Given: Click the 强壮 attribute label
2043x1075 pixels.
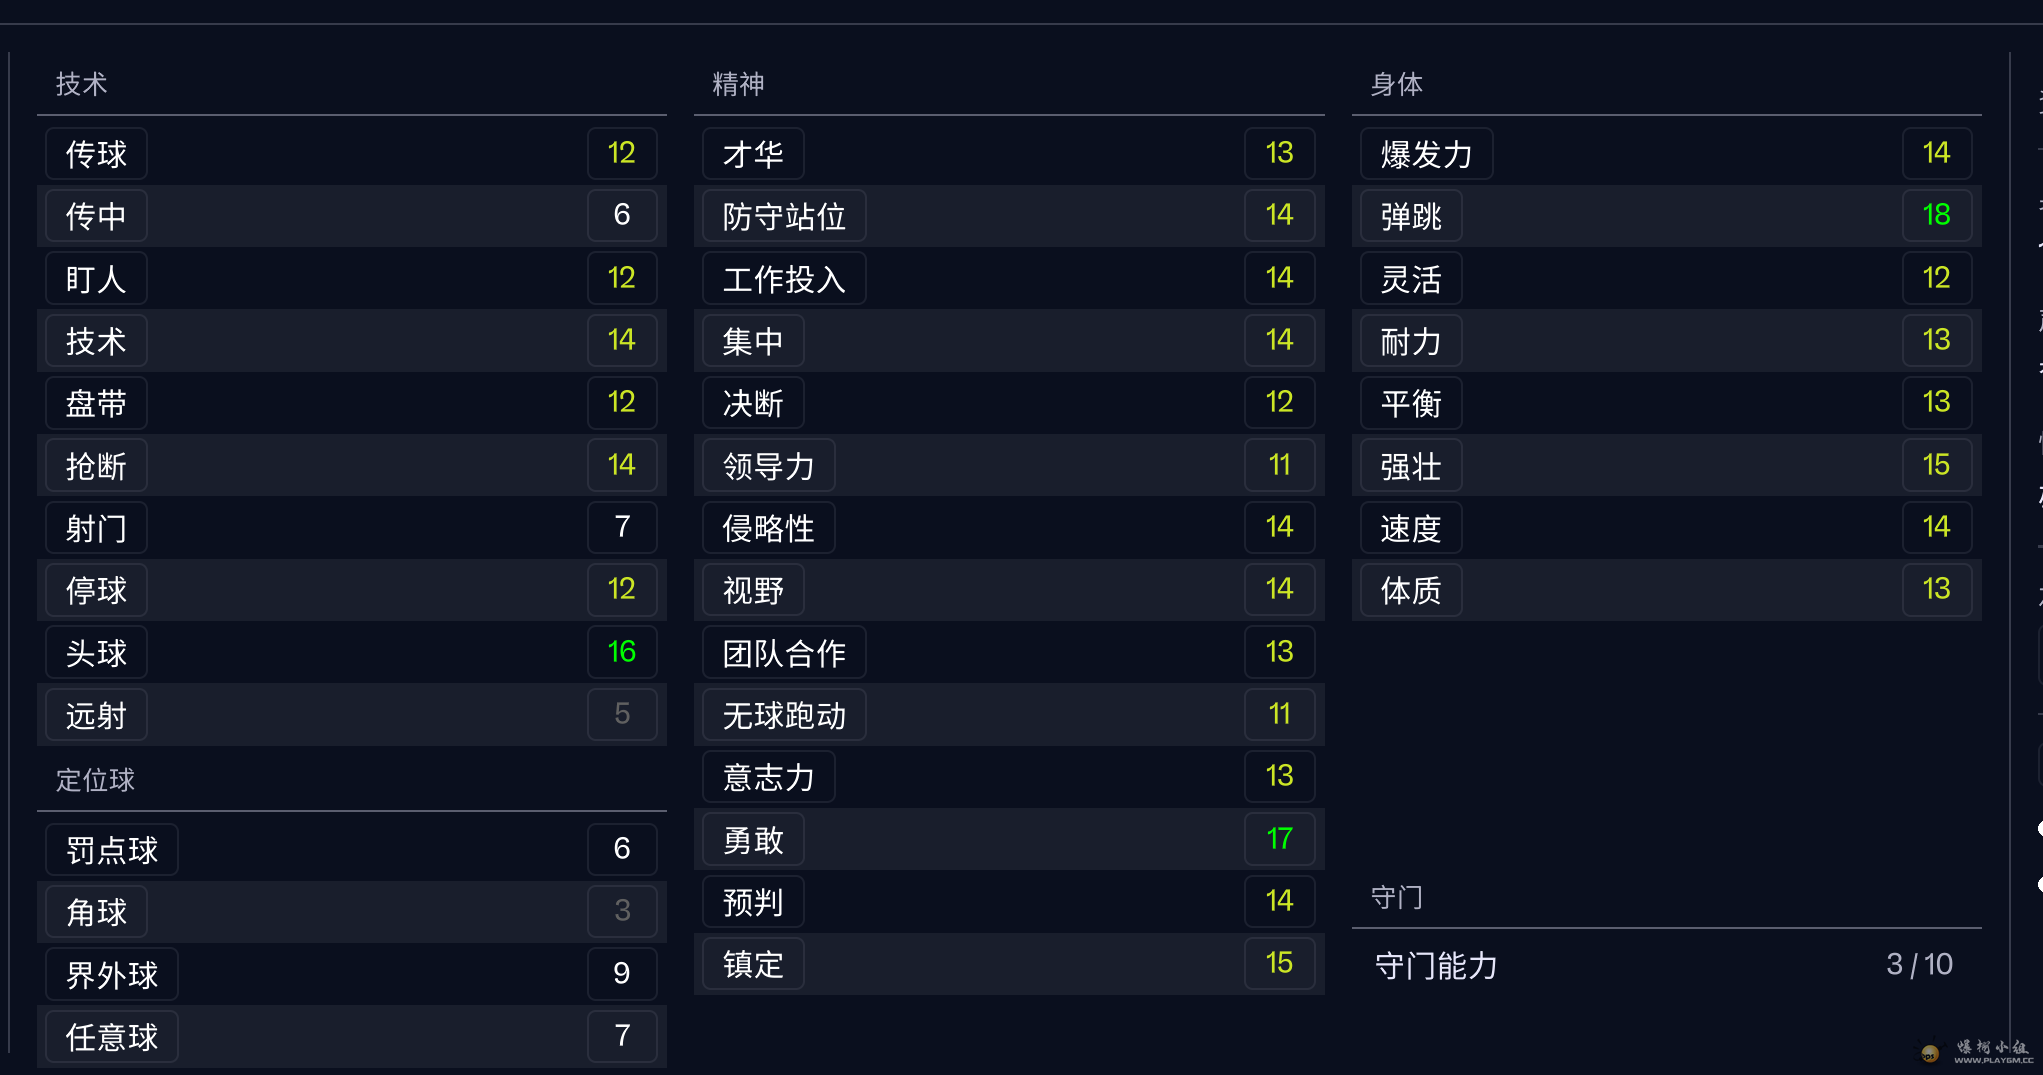Looking at the screenshot, I should click(1411, 466).
